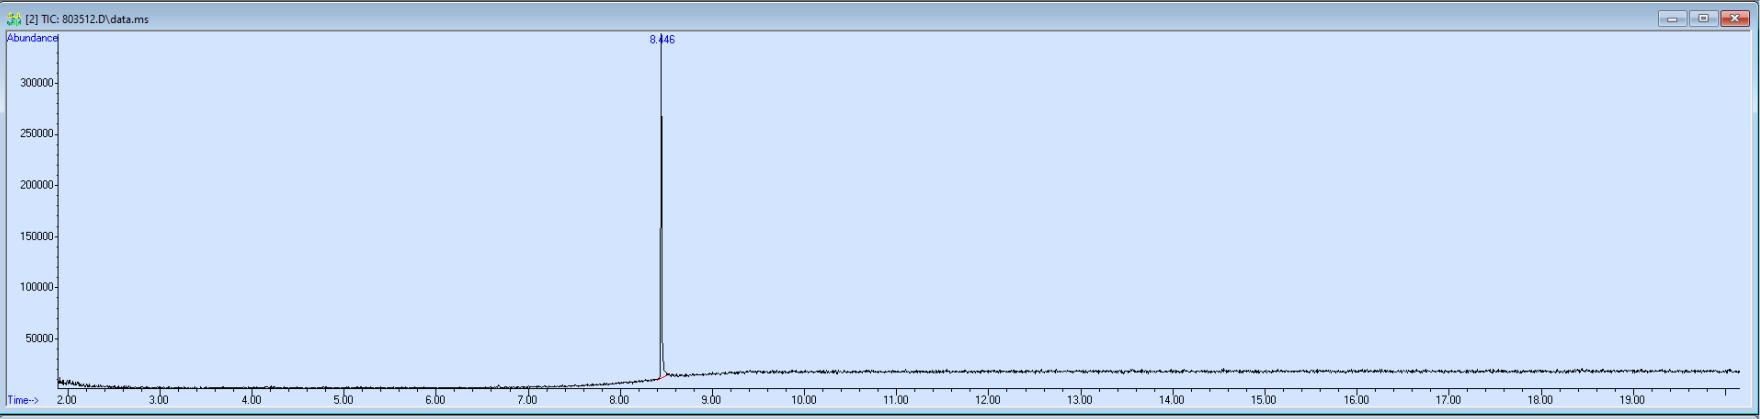This screenshot has height=419, width=1760.
Task: Click the 19.00 time axis tick
Action: pyautogui.click(x=1632, y=400)
